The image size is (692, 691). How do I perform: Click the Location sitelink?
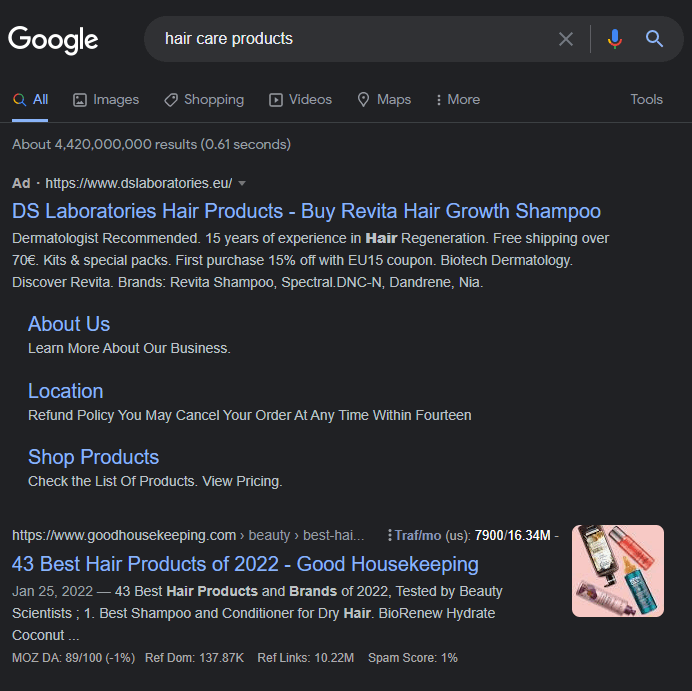66,391
